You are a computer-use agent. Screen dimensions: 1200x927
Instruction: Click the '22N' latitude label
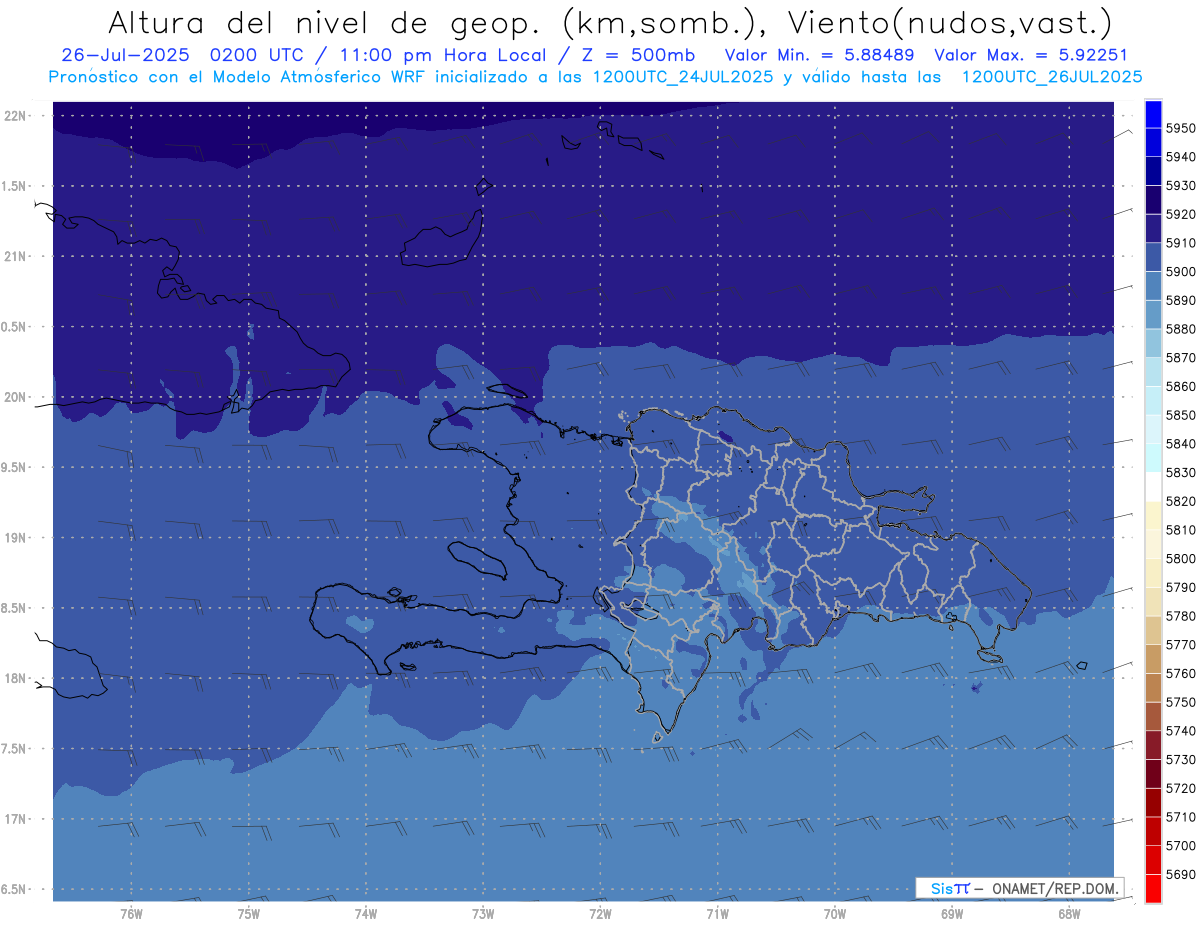(x=15, y=116)
